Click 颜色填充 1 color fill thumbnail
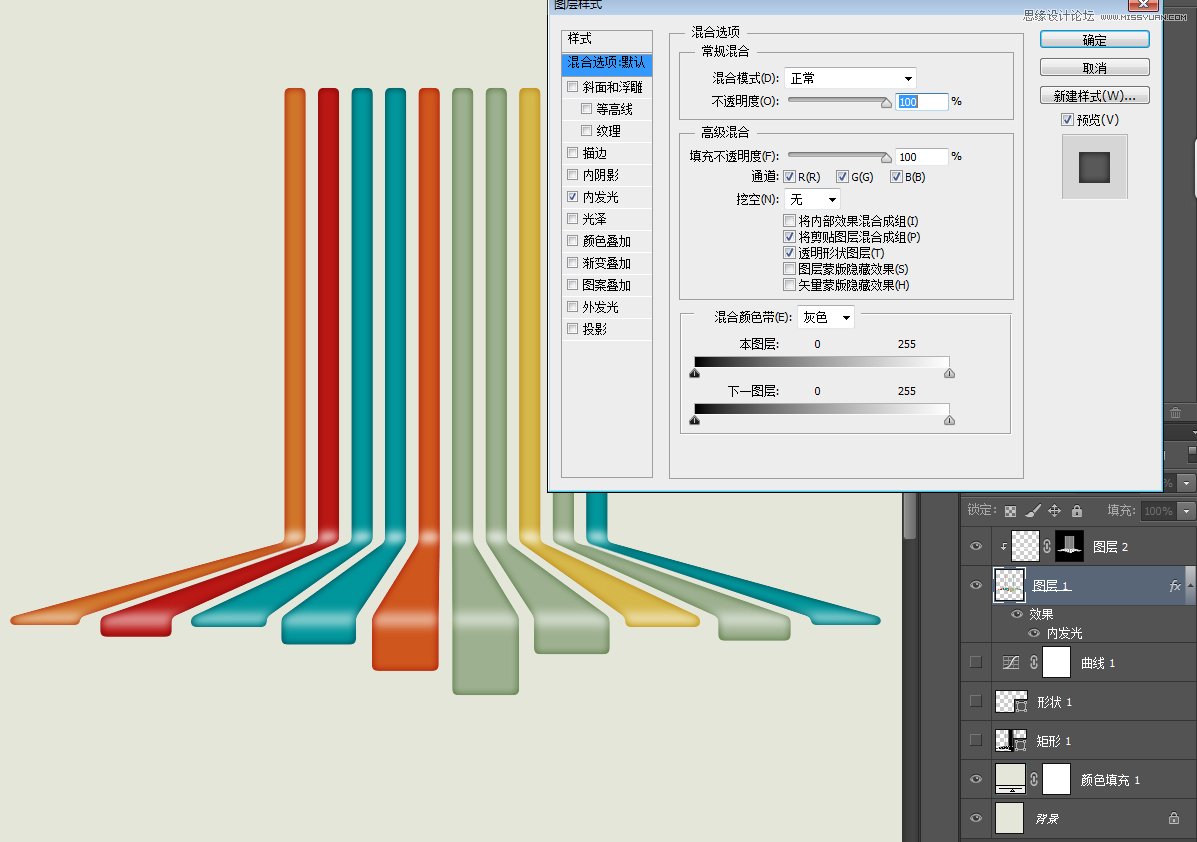Screen dimensions: 1197x842 (x=1011, y=779)
